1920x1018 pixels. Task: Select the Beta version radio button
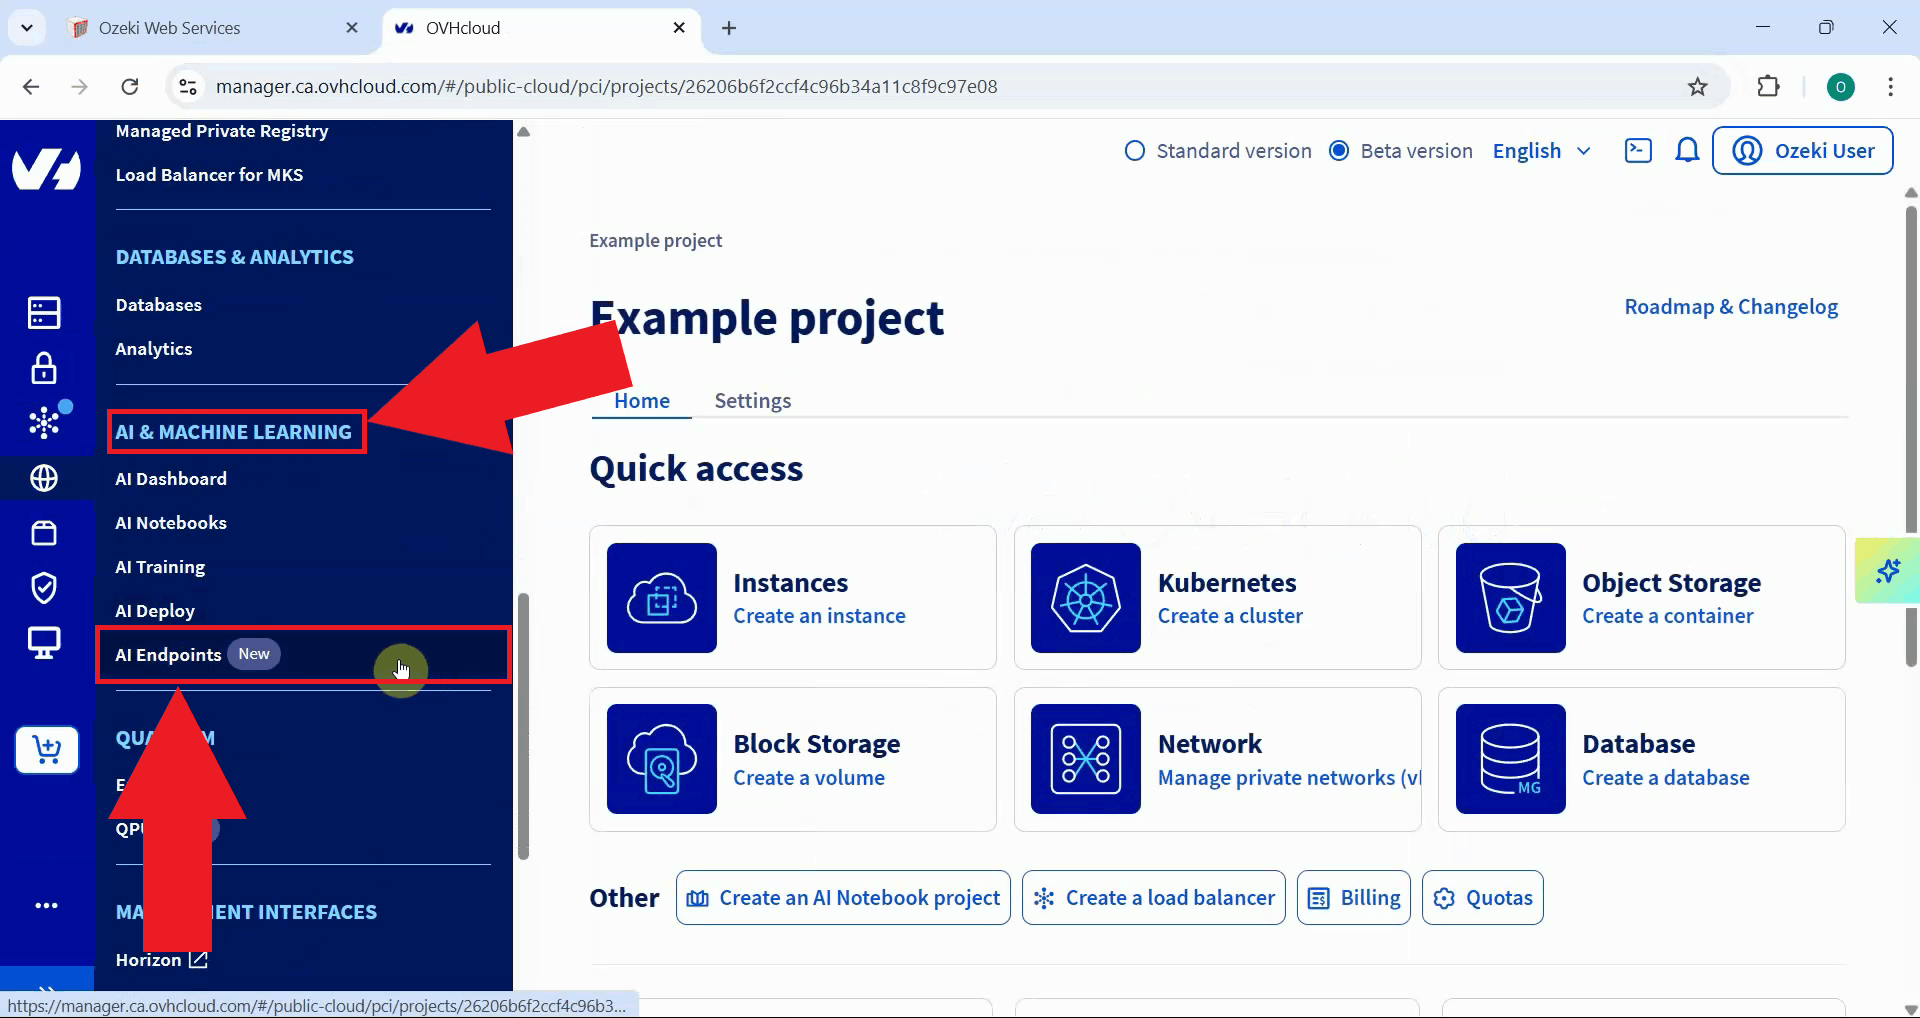[1339, 151]
